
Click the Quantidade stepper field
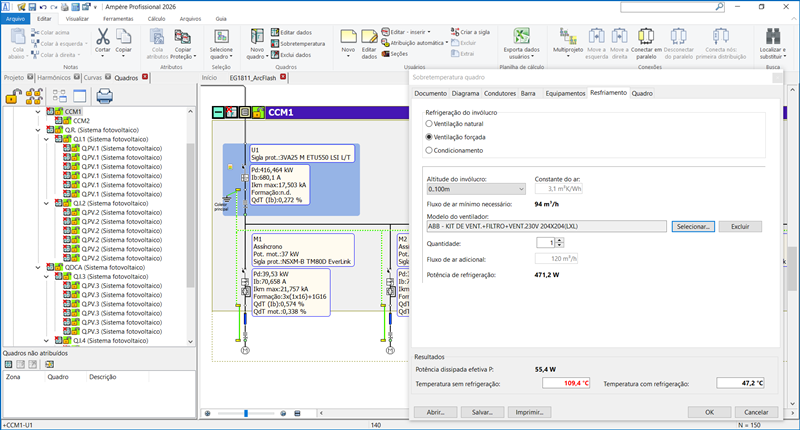(543, 243)
